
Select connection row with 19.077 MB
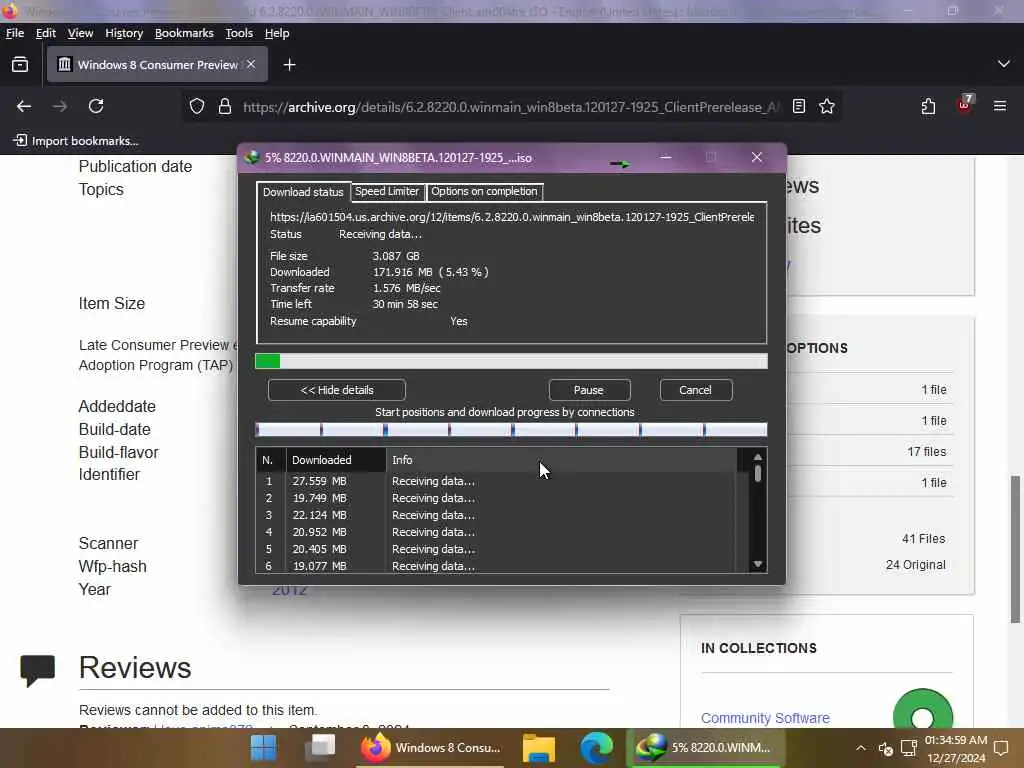click(496, 566)
